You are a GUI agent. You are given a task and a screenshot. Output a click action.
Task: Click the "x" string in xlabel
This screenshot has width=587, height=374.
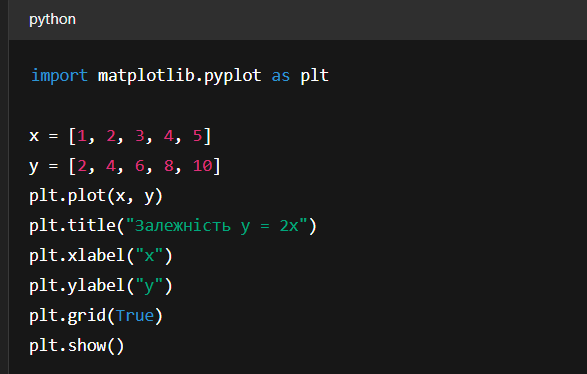(149, 255)
